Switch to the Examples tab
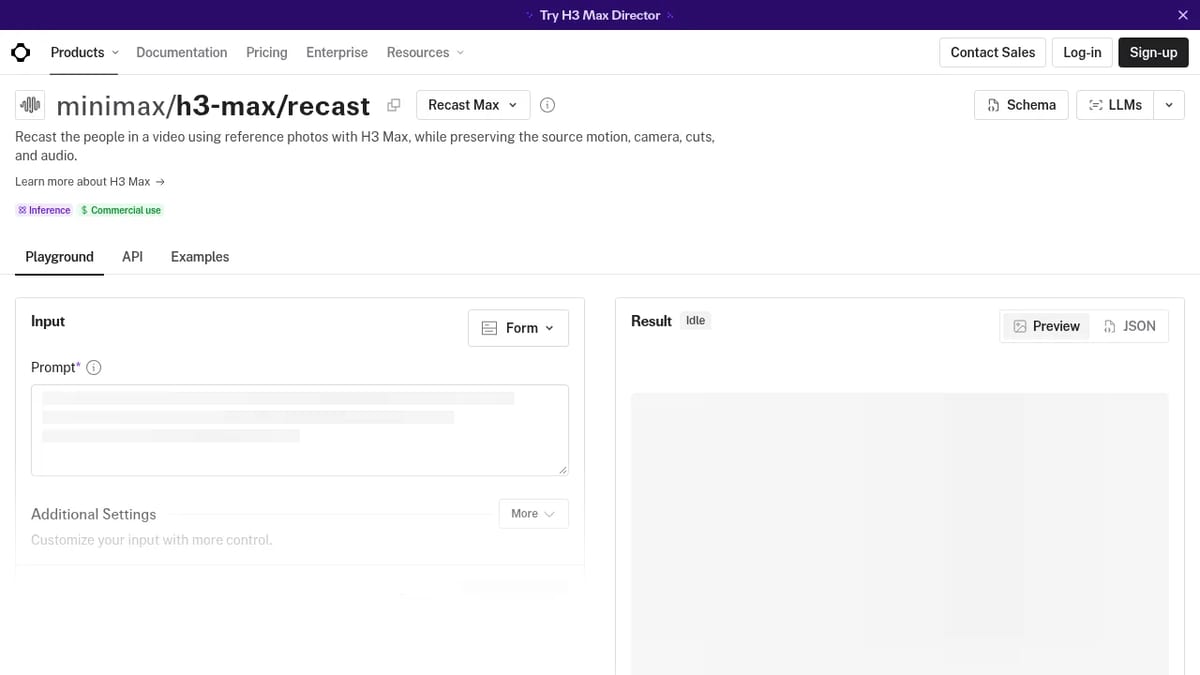The image size is (1200, 675). pyautogui.click(x=200, y=257)
